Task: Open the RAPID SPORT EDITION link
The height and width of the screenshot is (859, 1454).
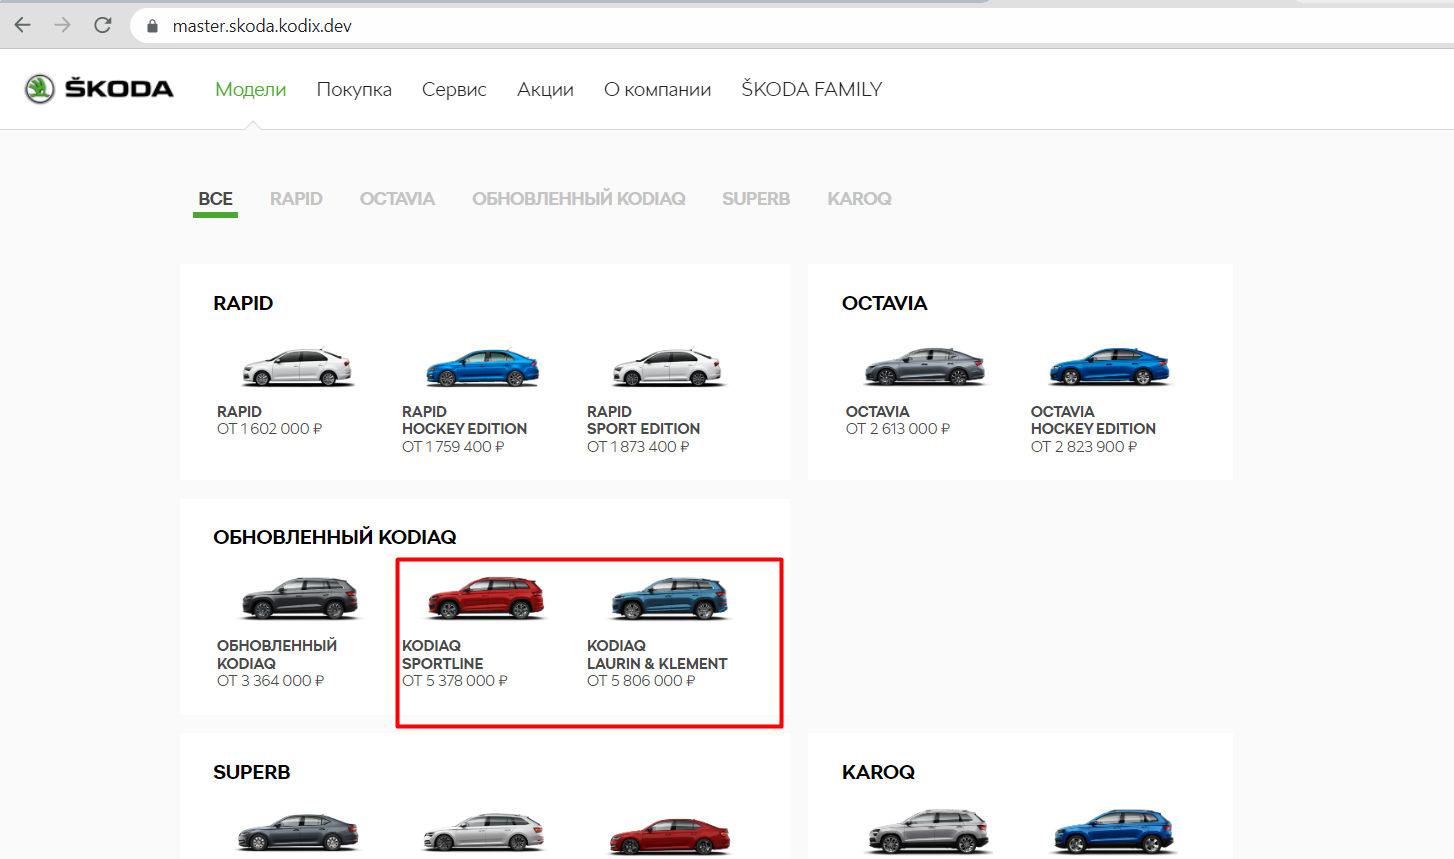Action: point(643,420)
